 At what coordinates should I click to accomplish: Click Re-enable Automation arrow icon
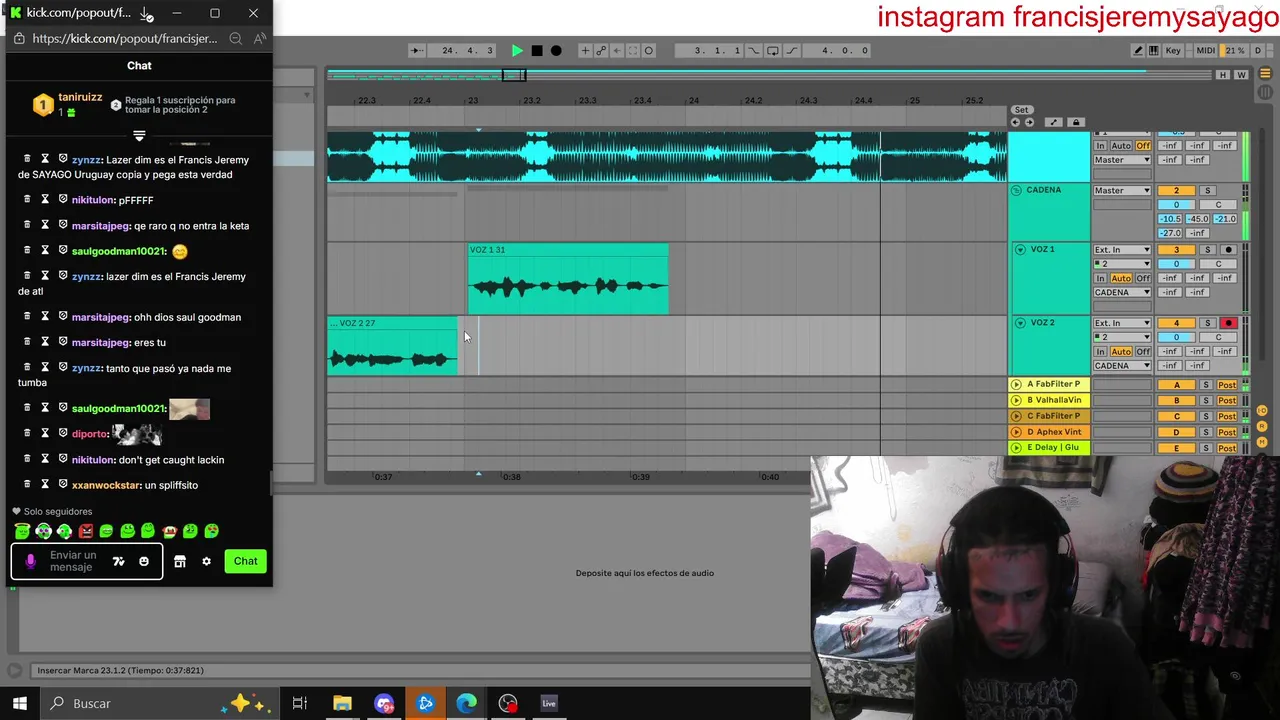pos(617,50)
